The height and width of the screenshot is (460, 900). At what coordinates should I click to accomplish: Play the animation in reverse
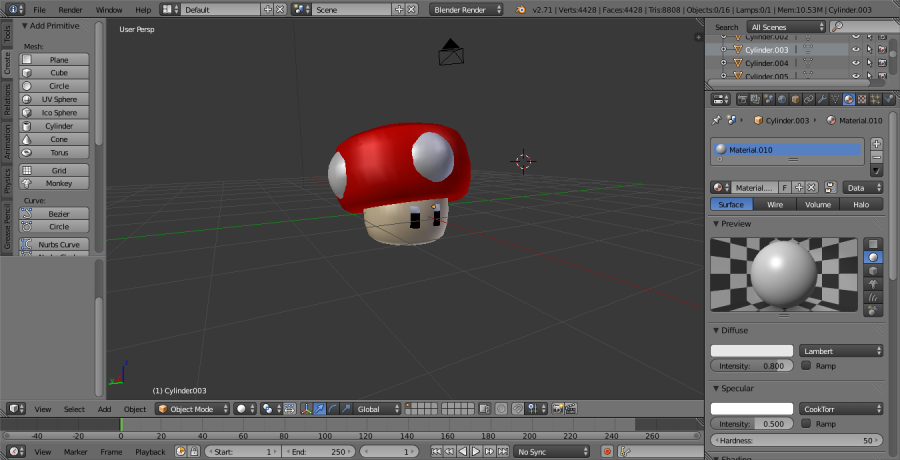coord(463,452)
